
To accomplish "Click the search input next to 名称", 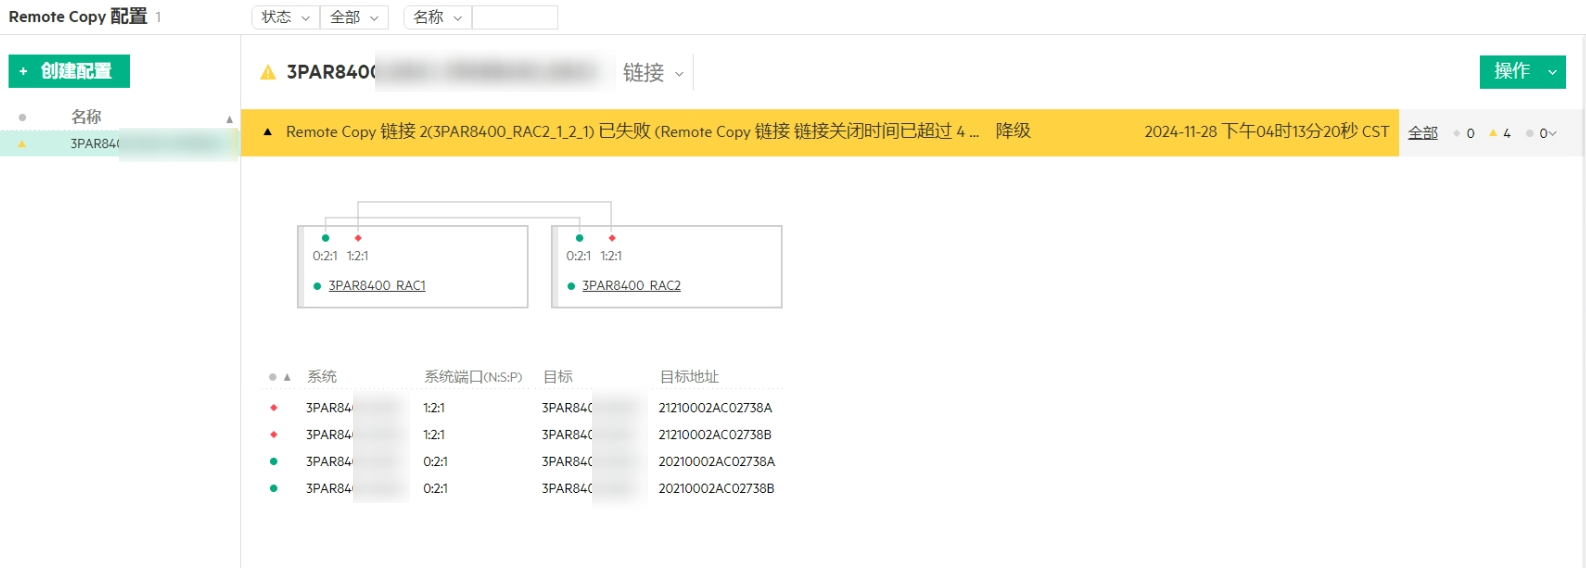I will (515, 17).
